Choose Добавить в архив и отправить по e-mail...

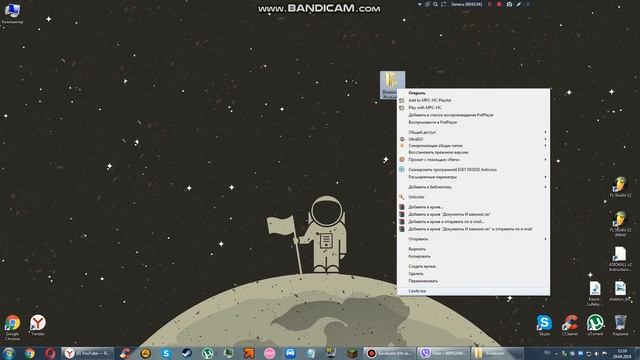click(473, 222)
